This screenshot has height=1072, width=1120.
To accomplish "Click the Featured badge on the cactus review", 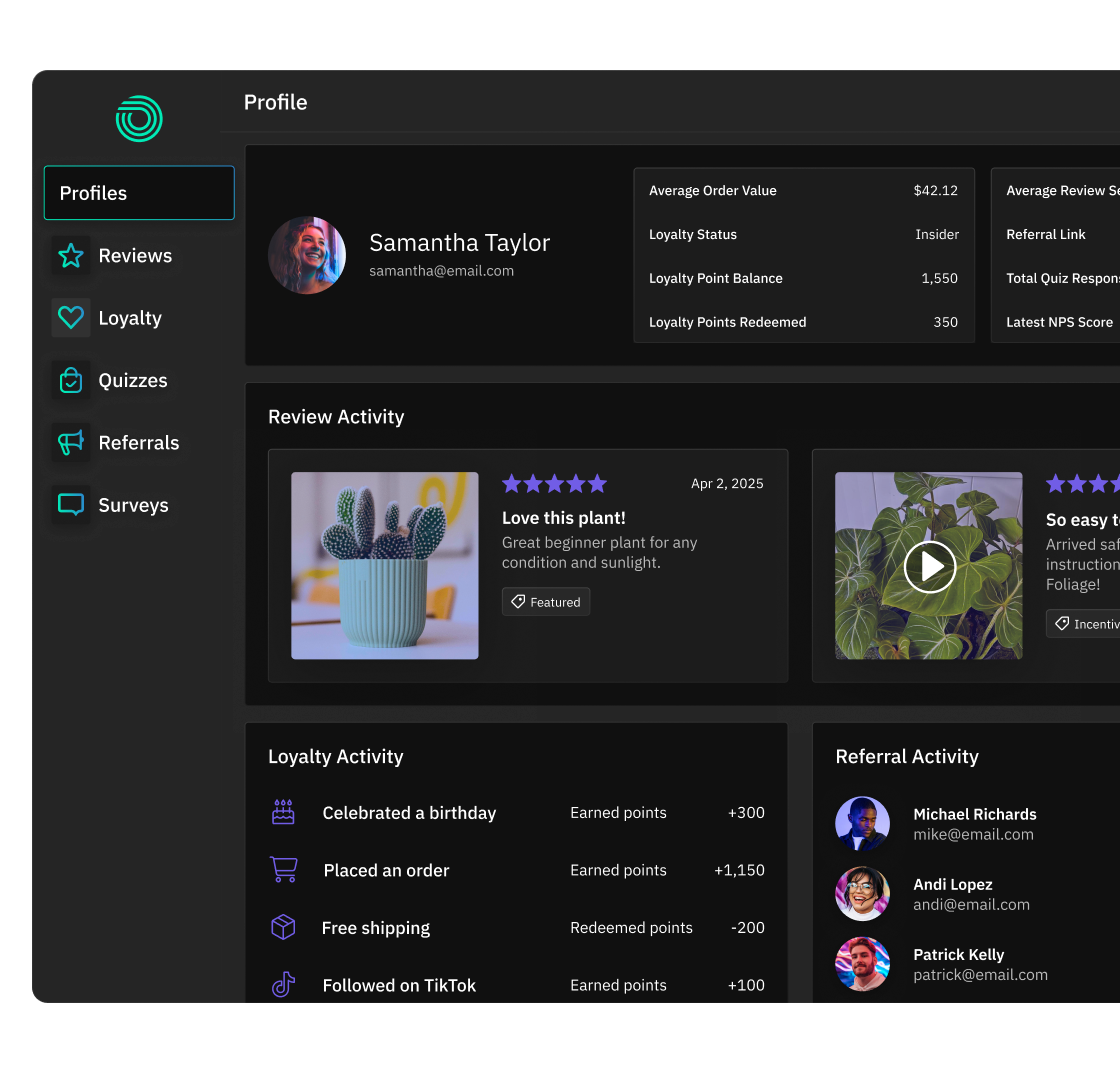I will 545,601.
